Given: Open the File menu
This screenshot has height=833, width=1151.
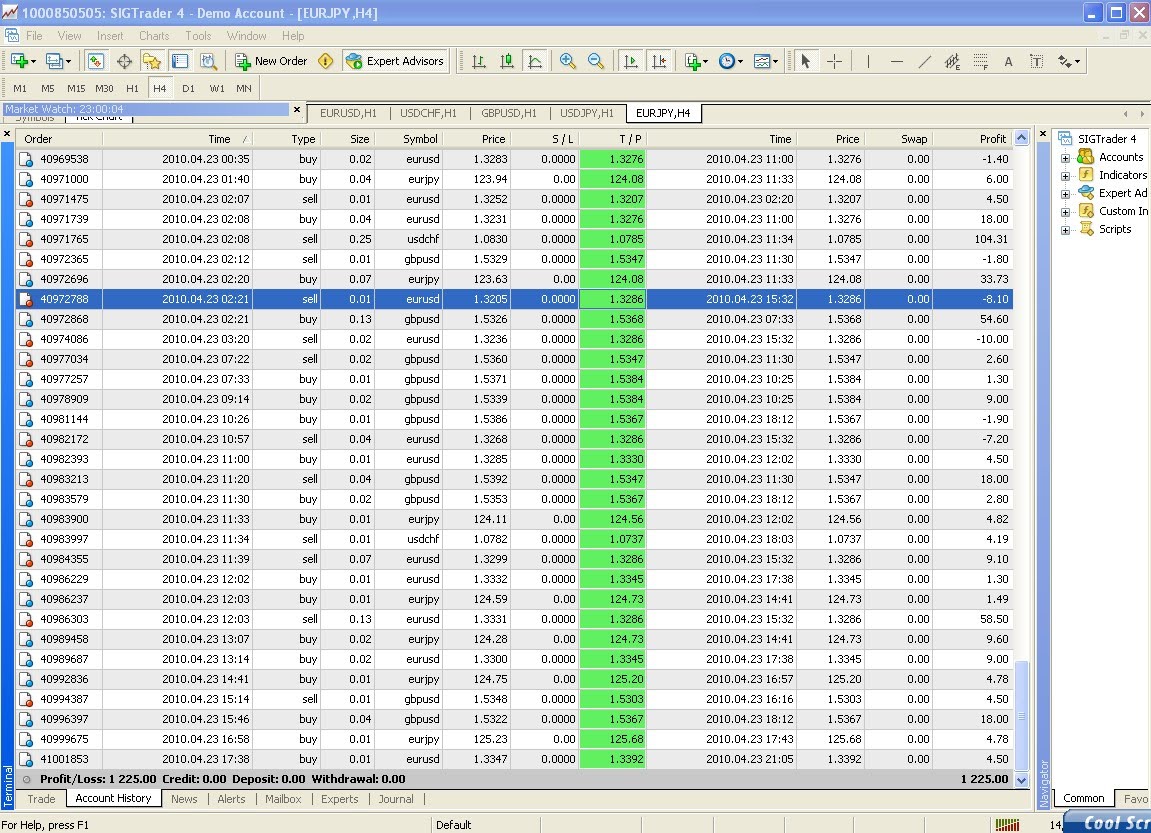Looking at the screenshot, I should pos(34,35).
